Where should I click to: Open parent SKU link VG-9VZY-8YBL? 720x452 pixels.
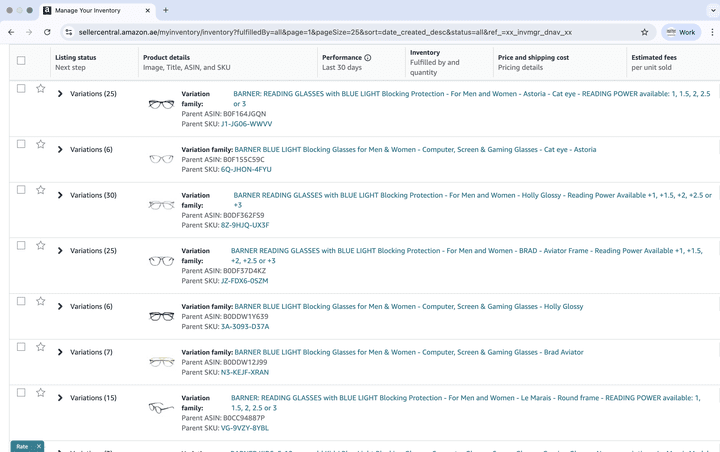(x=245, y=428)
